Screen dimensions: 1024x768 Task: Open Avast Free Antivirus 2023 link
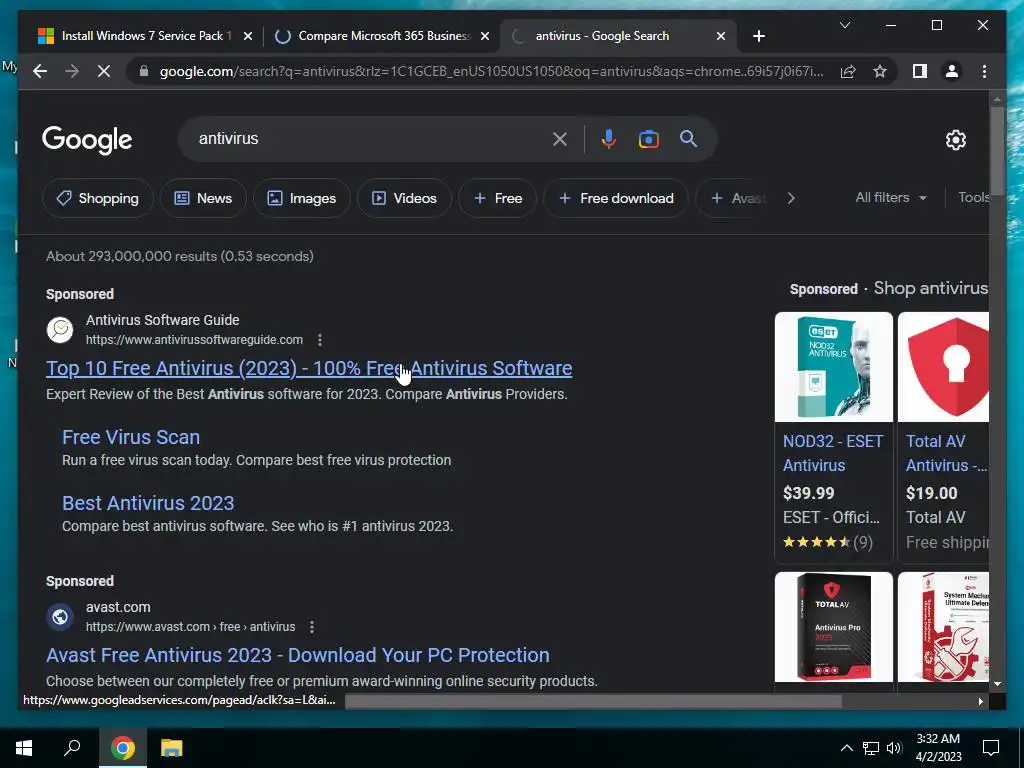[298, 655]
